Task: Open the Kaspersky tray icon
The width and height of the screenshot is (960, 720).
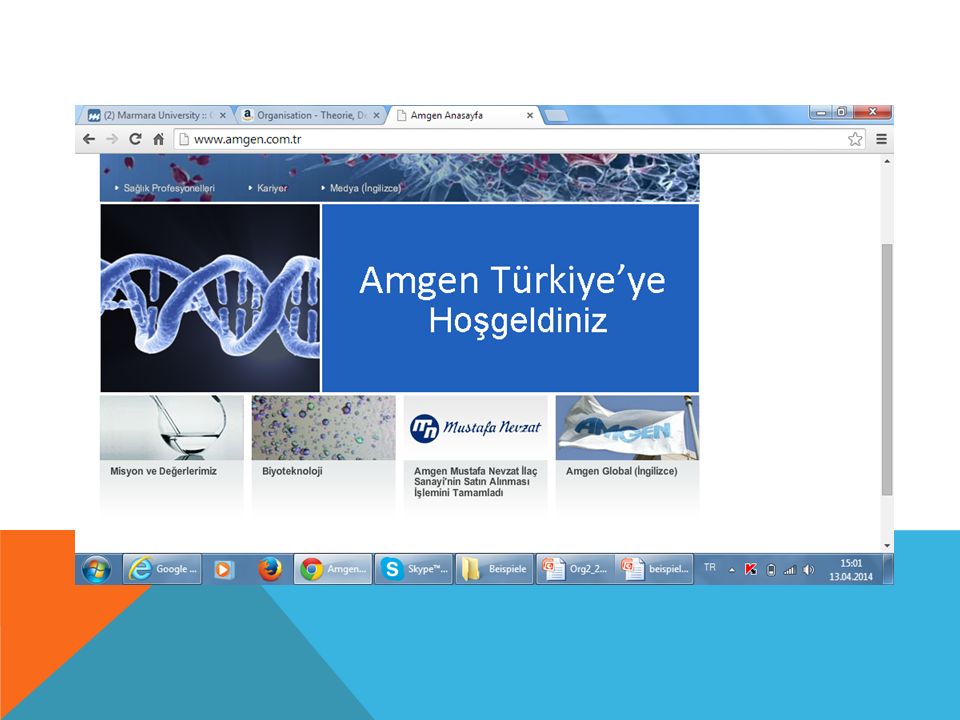Action: [751, 569]
